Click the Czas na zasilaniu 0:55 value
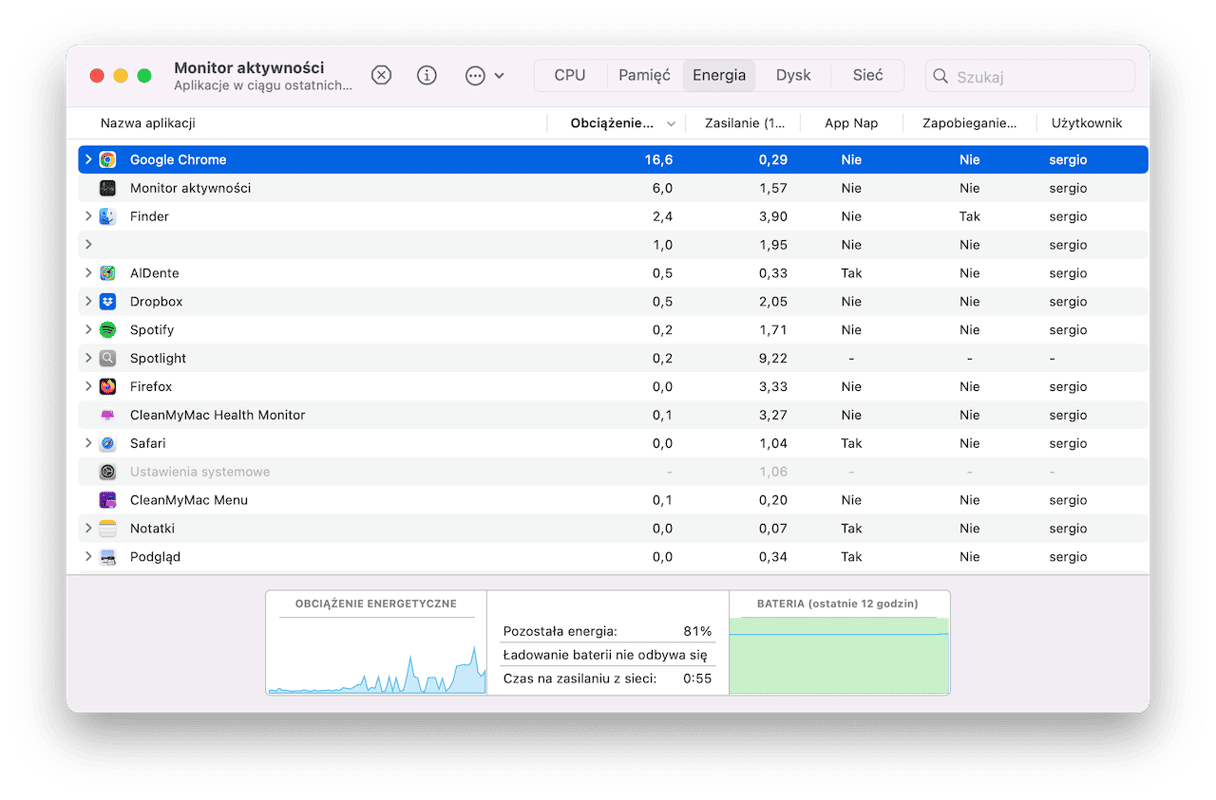 tap(697, 679)
